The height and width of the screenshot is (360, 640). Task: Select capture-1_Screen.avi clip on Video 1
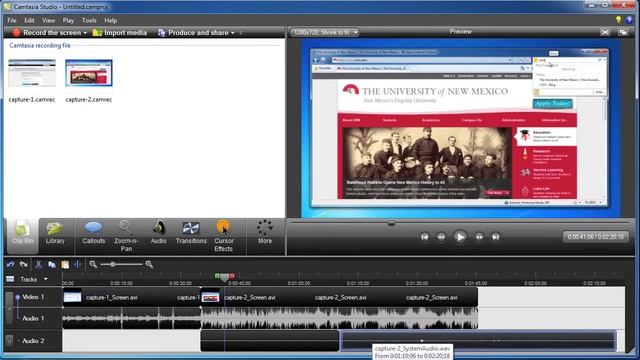point(131,298)
